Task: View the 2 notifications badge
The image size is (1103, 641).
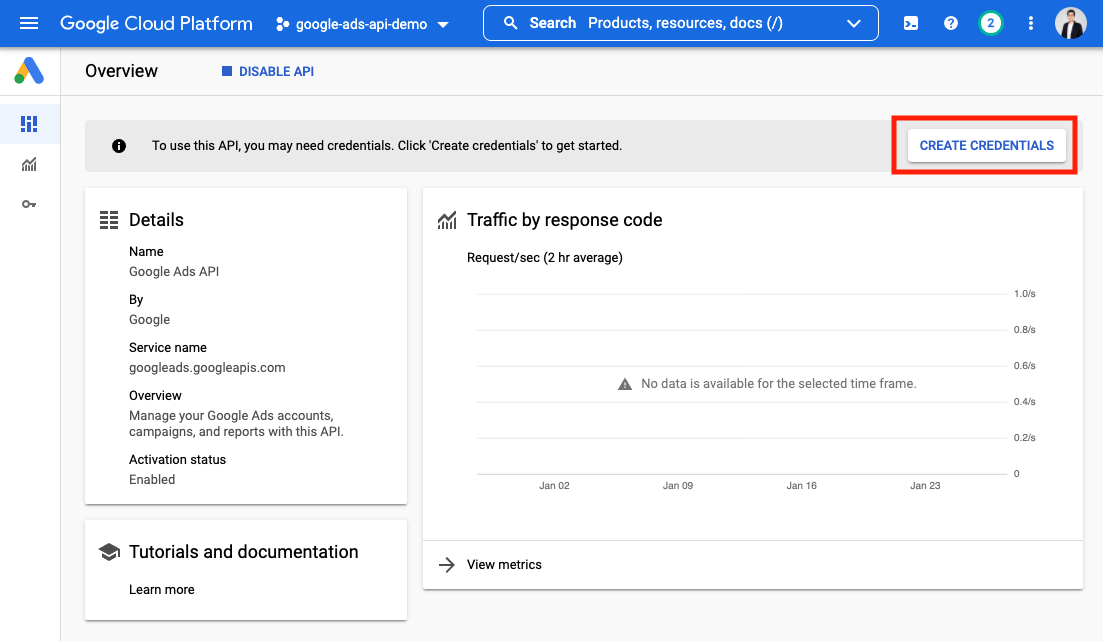Action: [990, 23]
